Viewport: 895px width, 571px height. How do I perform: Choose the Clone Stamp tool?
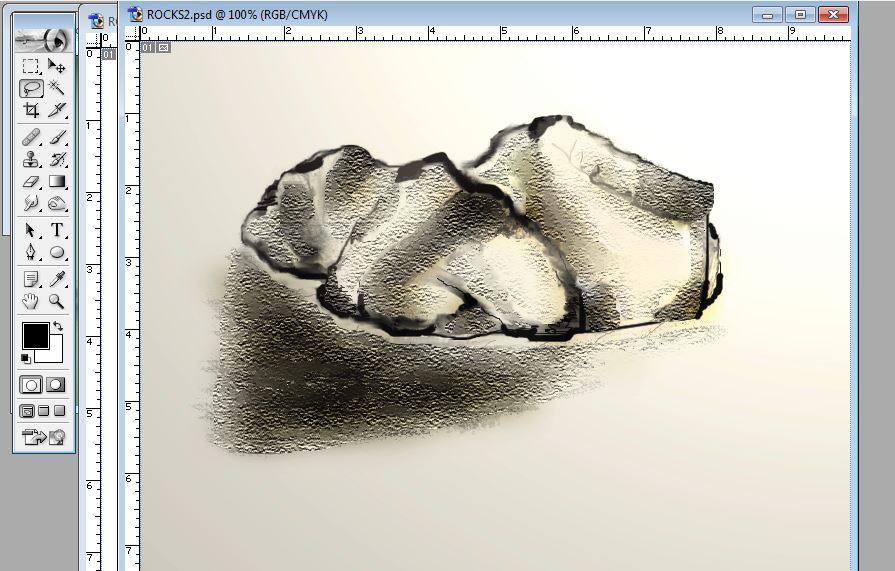click(31, 159)
